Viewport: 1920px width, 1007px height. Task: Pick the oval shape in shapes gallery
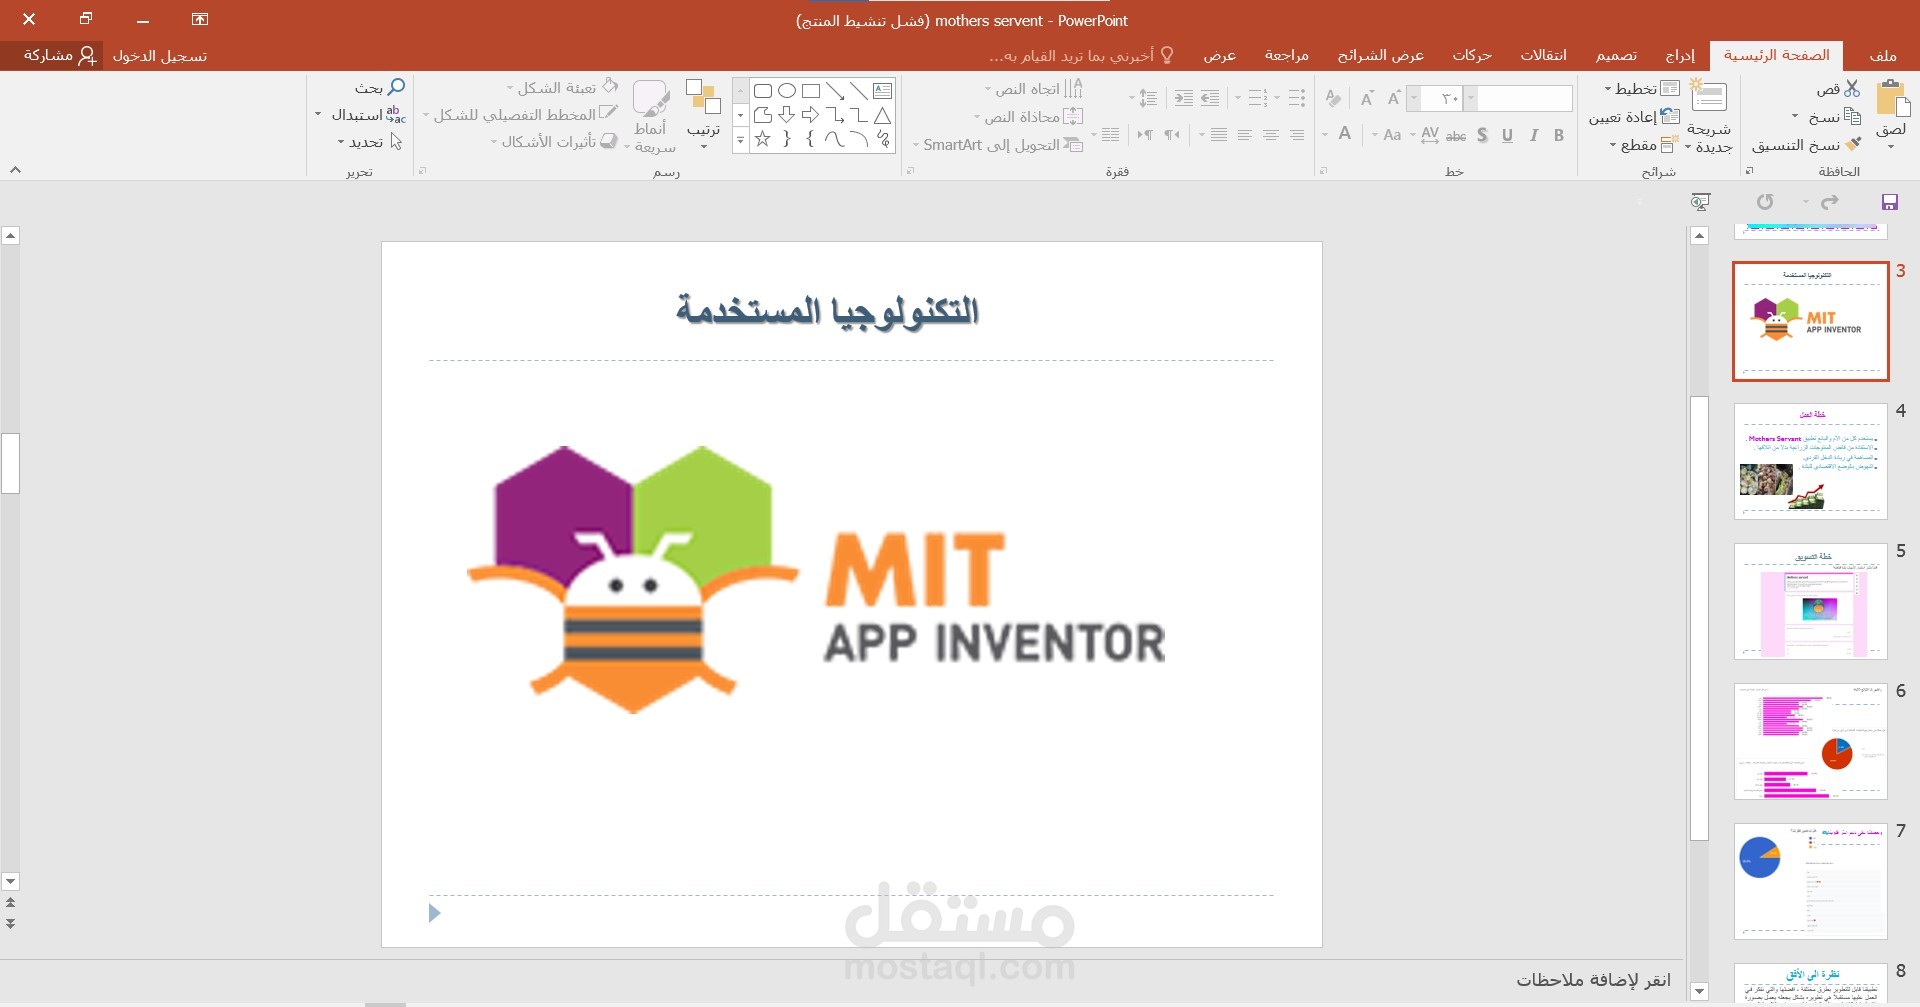[787, 90]
